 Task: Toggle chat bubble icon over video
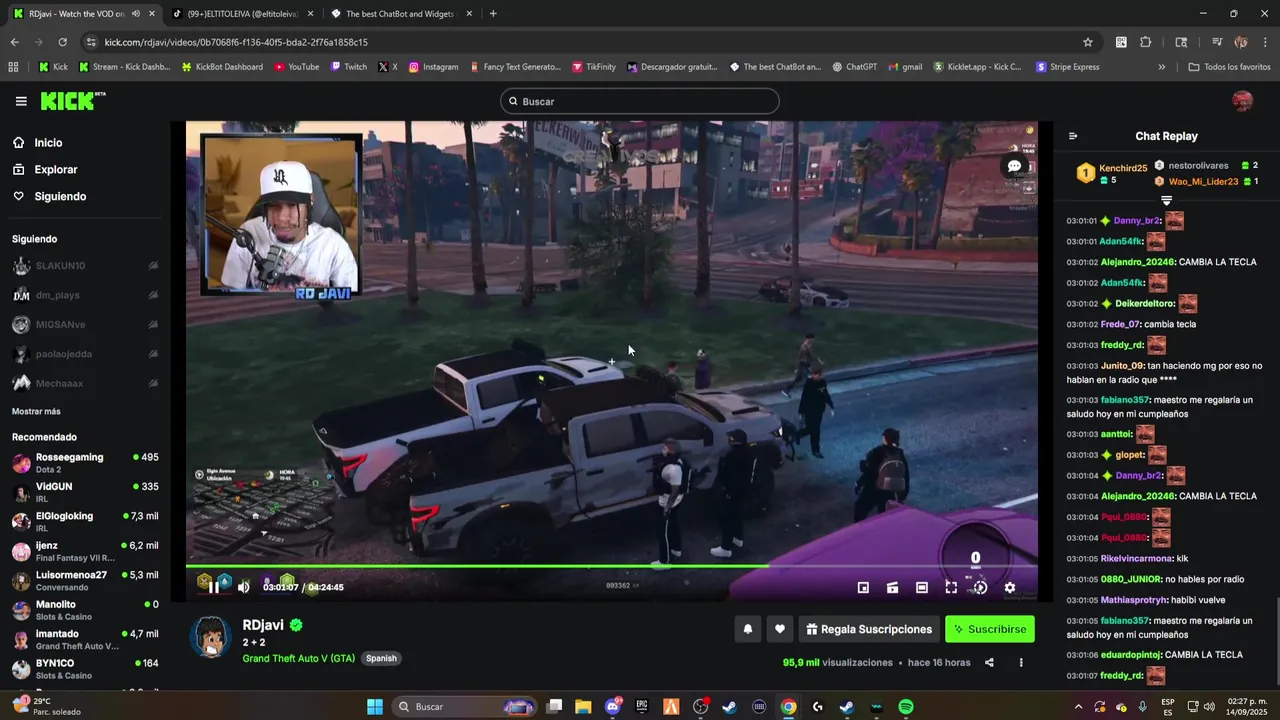pyautogui.click(x=1014, y=166)
